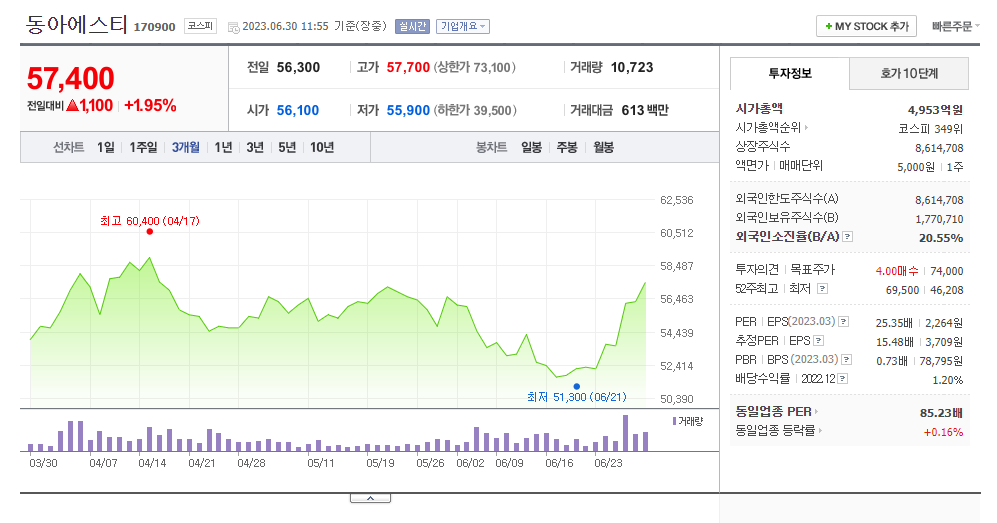This screenshot has height=523, width=997.
Task: Click the 실시간 badge button
Action: coord(412,27)
